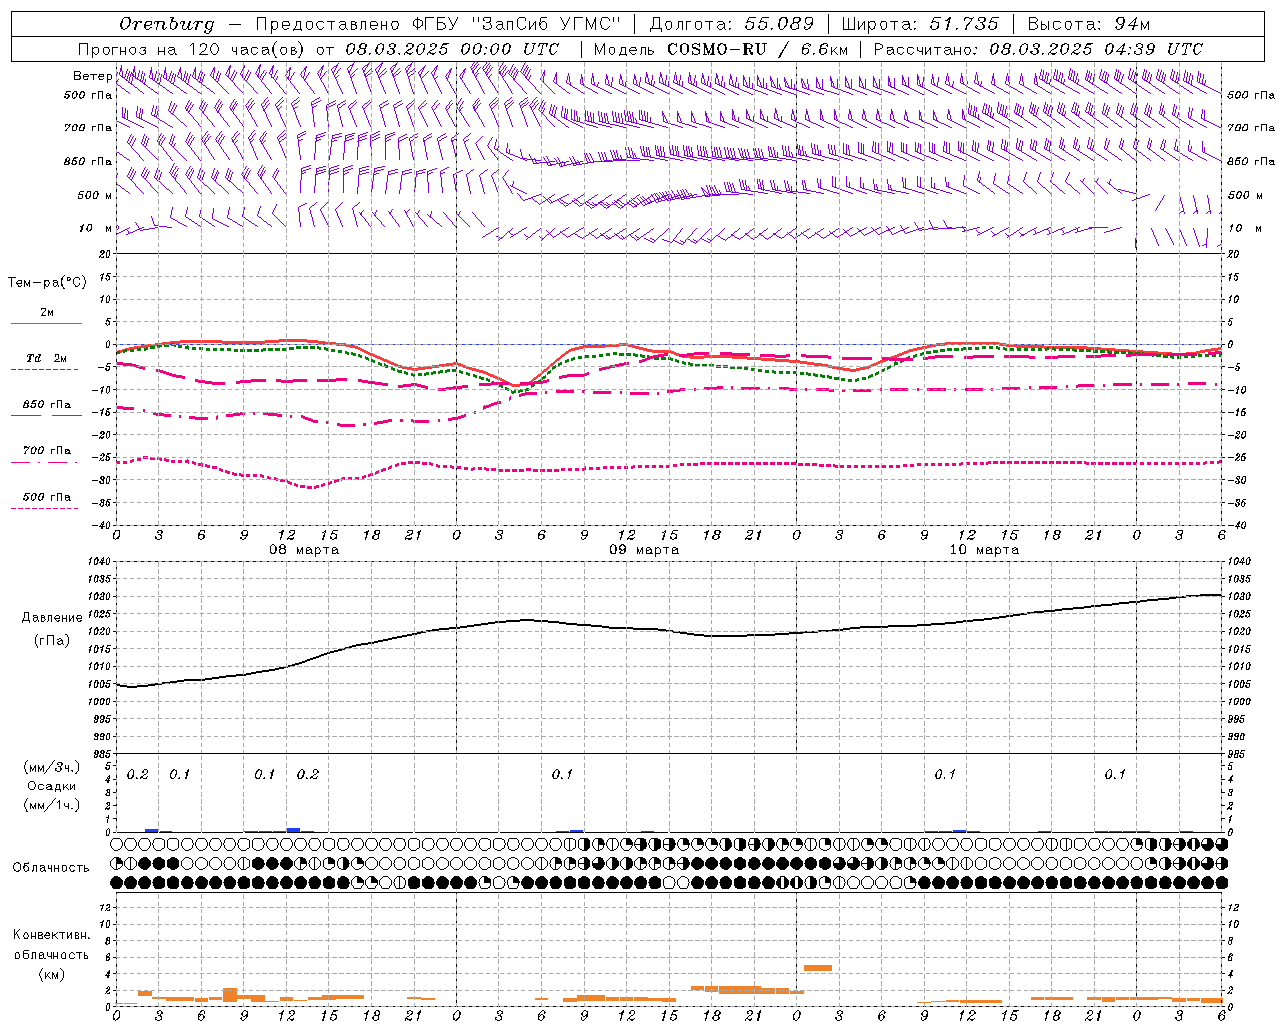Click the Широта: 51.735 header field

(920, 24)
